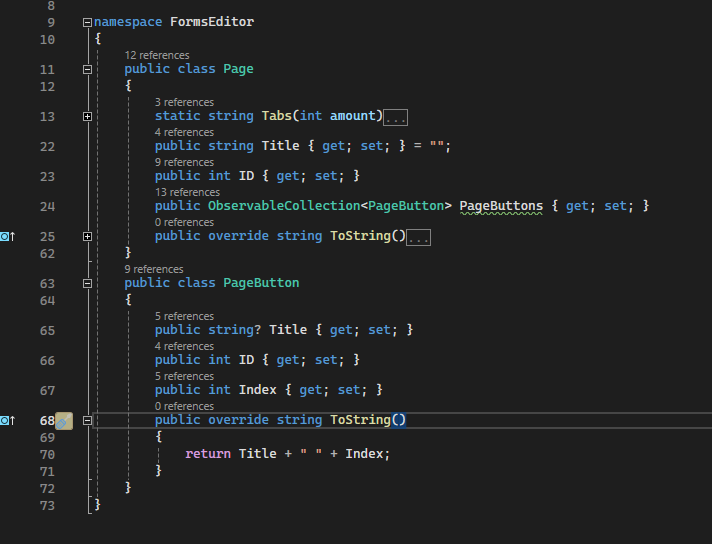Open "3 references" above Tabs method
Screen dimensions: 712x544
(184, 102)
